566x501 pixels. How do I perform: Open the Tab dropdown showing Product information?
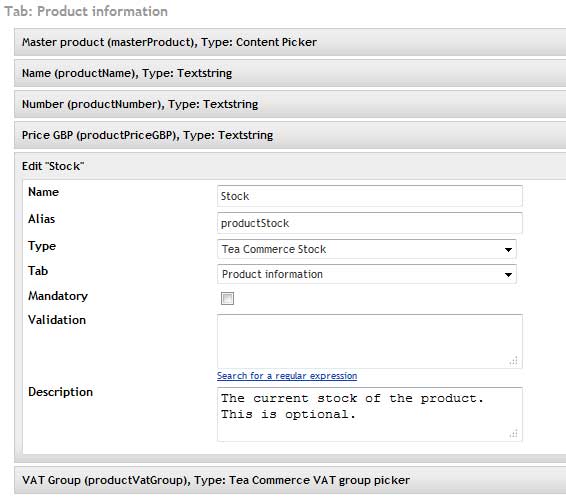click(x=367, y=274)
